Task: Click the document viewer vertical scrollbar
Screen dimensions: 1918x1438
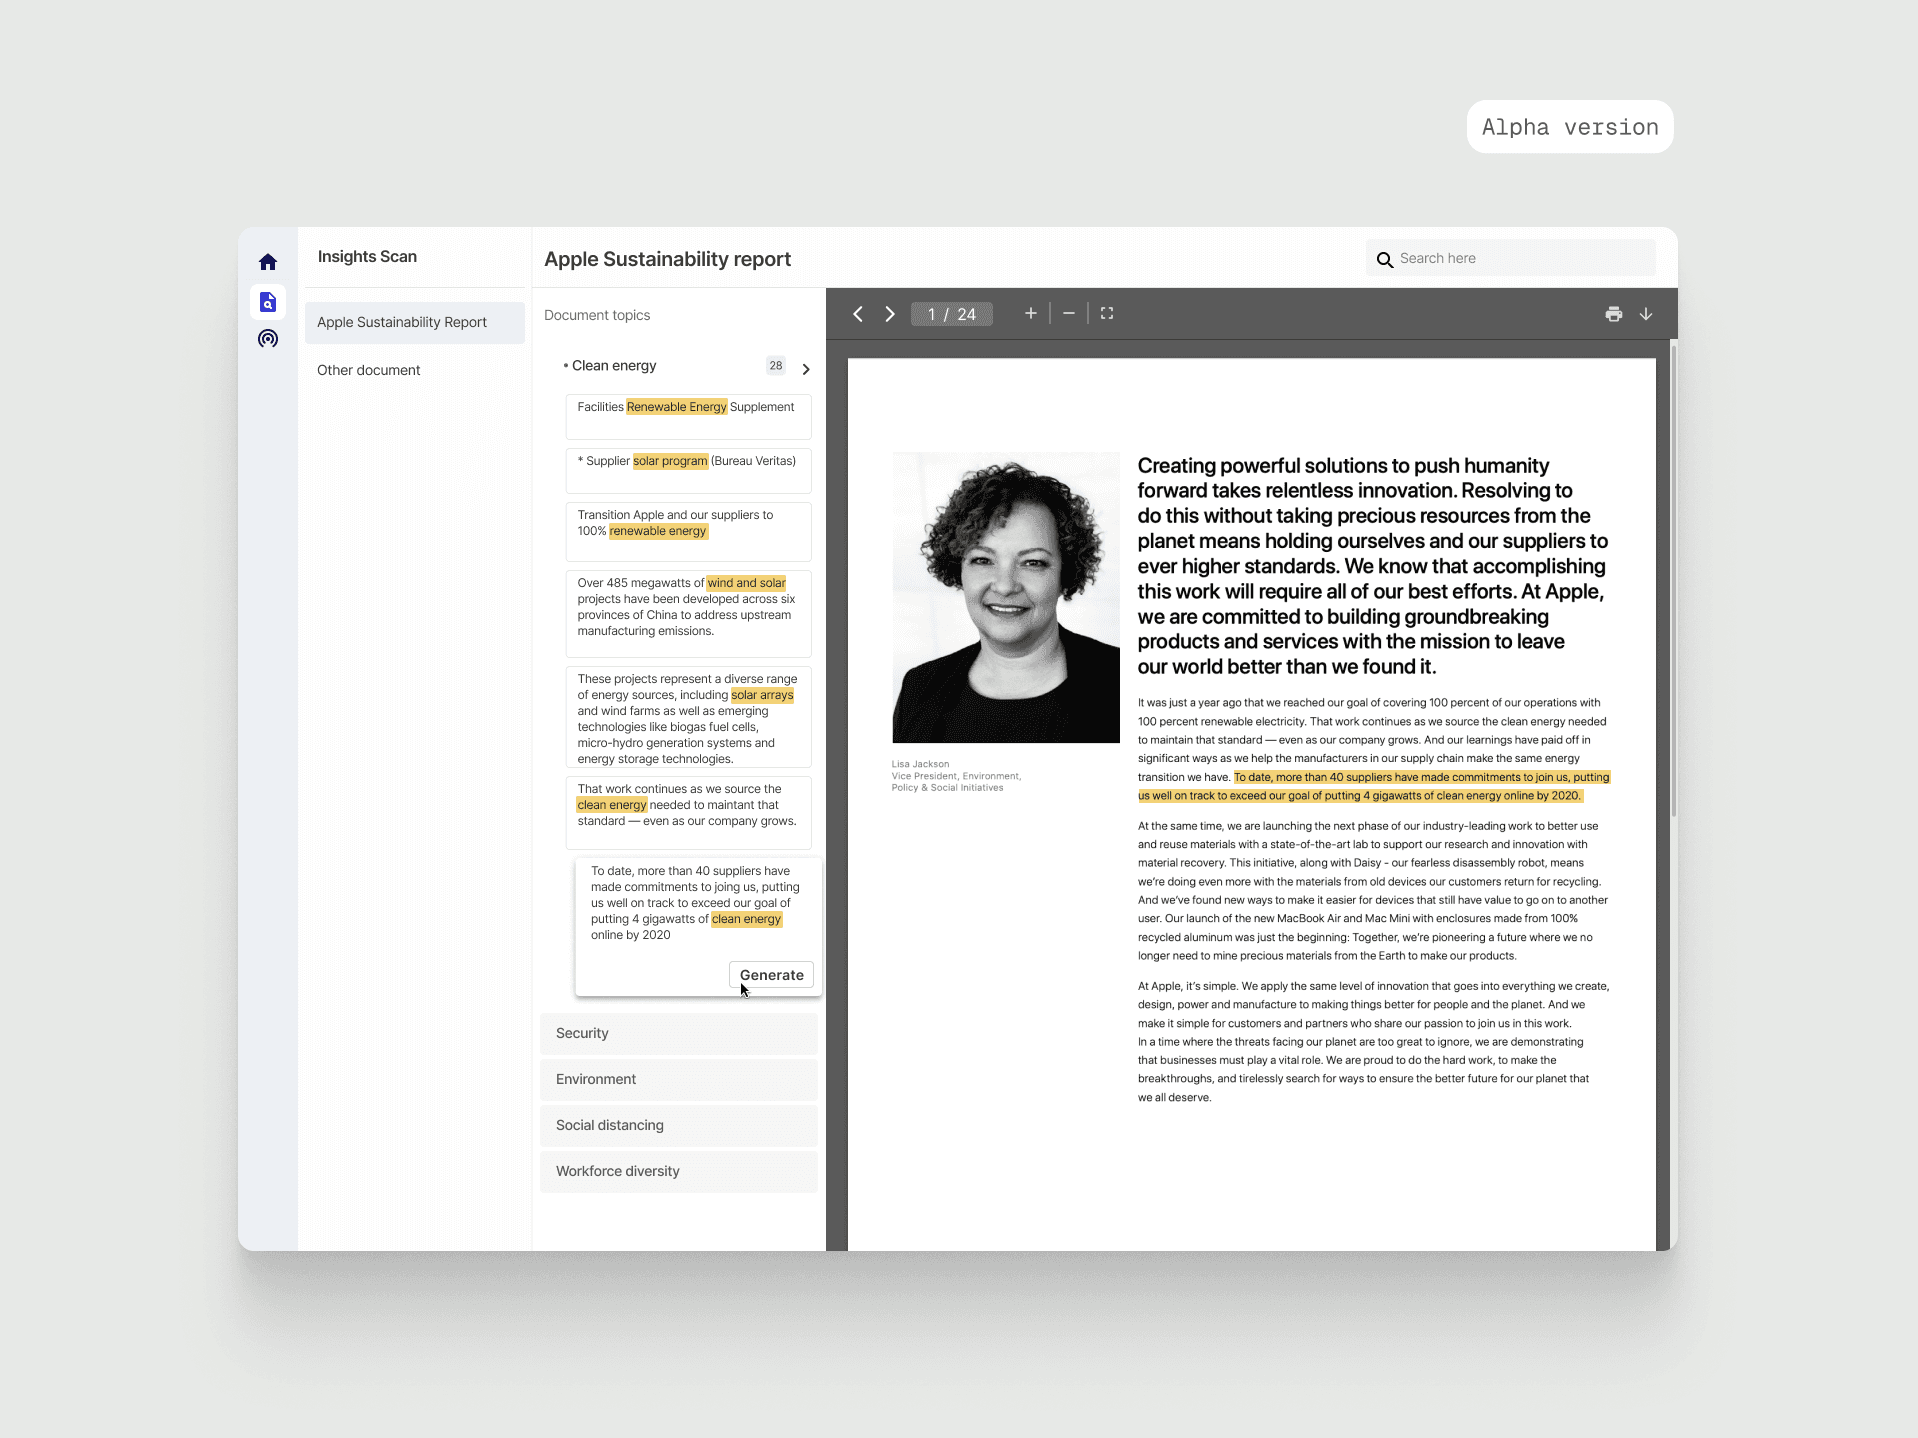Action: [x=1674, y=580]
